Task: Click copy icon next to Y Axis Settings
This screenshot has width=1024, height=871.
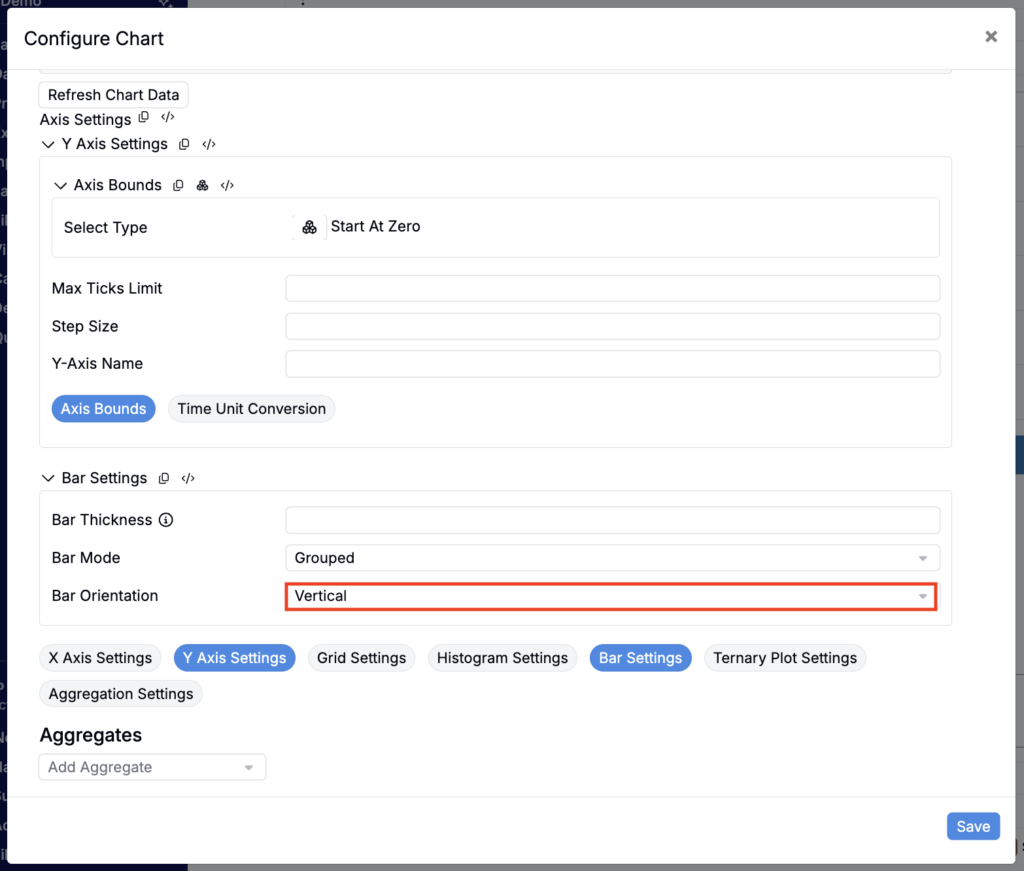Action: 184,144
